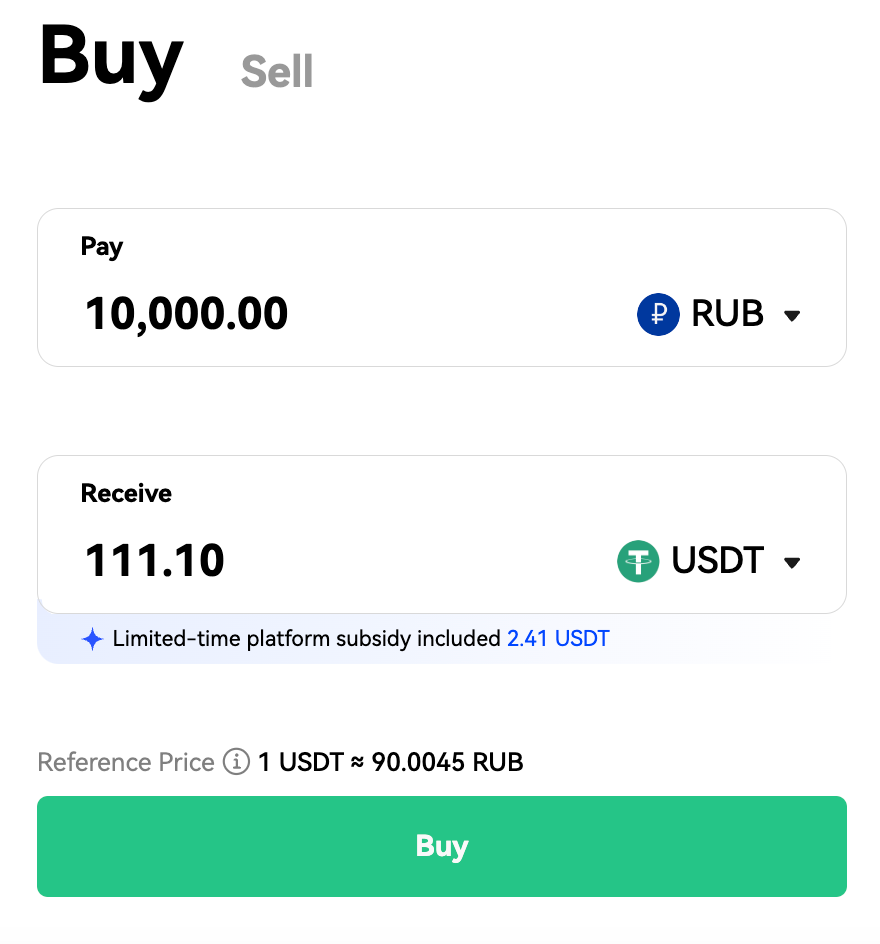Click the Pay amount field showing 10,000.00
The image size is (880, 944).
click(187, 314)
